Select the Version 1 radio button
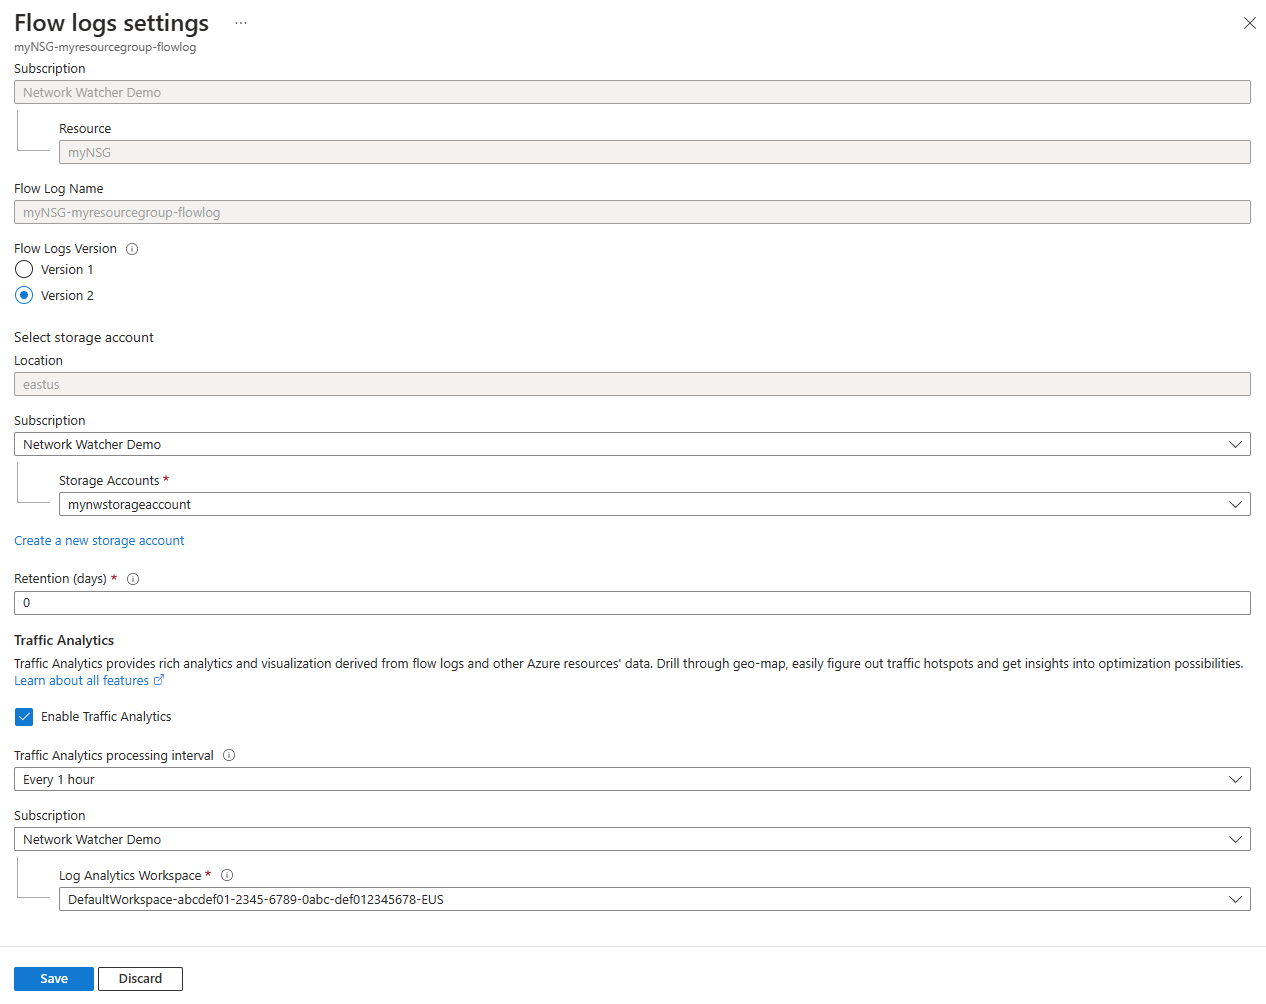The image size is (1266, 1004). tap(25, 270)
